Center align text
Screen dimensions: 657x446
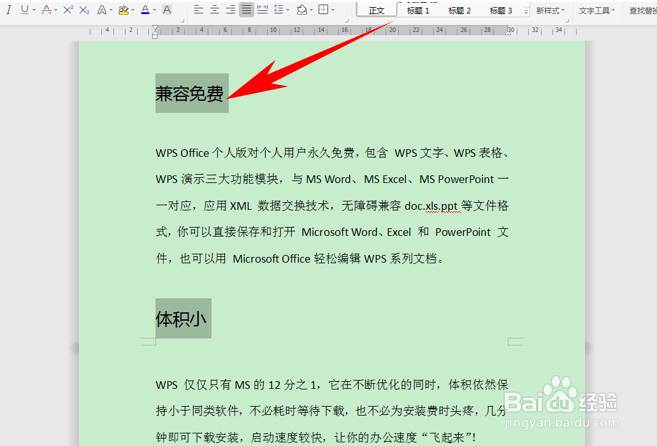click(x=215, y=10)
